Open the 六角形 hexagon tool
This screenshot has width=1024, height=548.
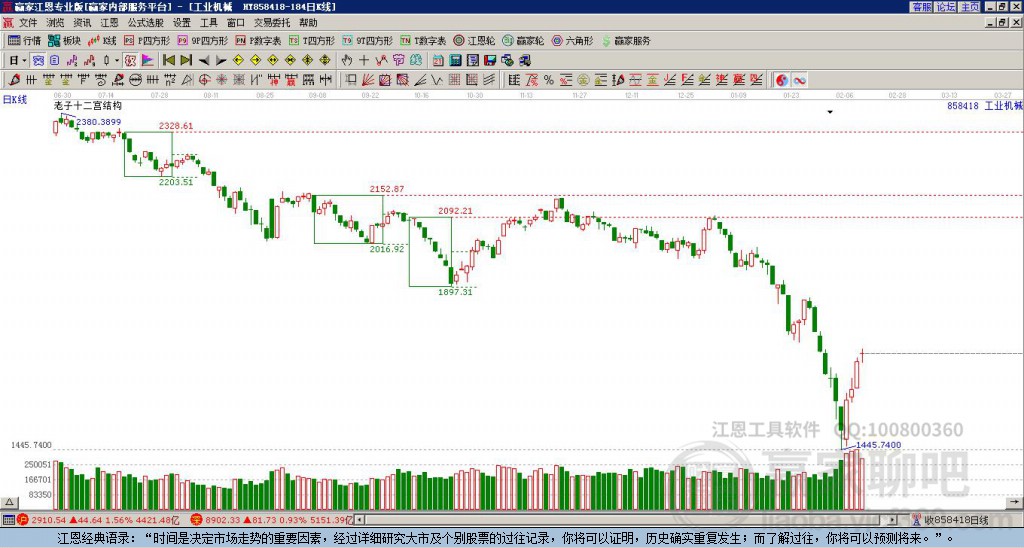(x=573, y=40)
